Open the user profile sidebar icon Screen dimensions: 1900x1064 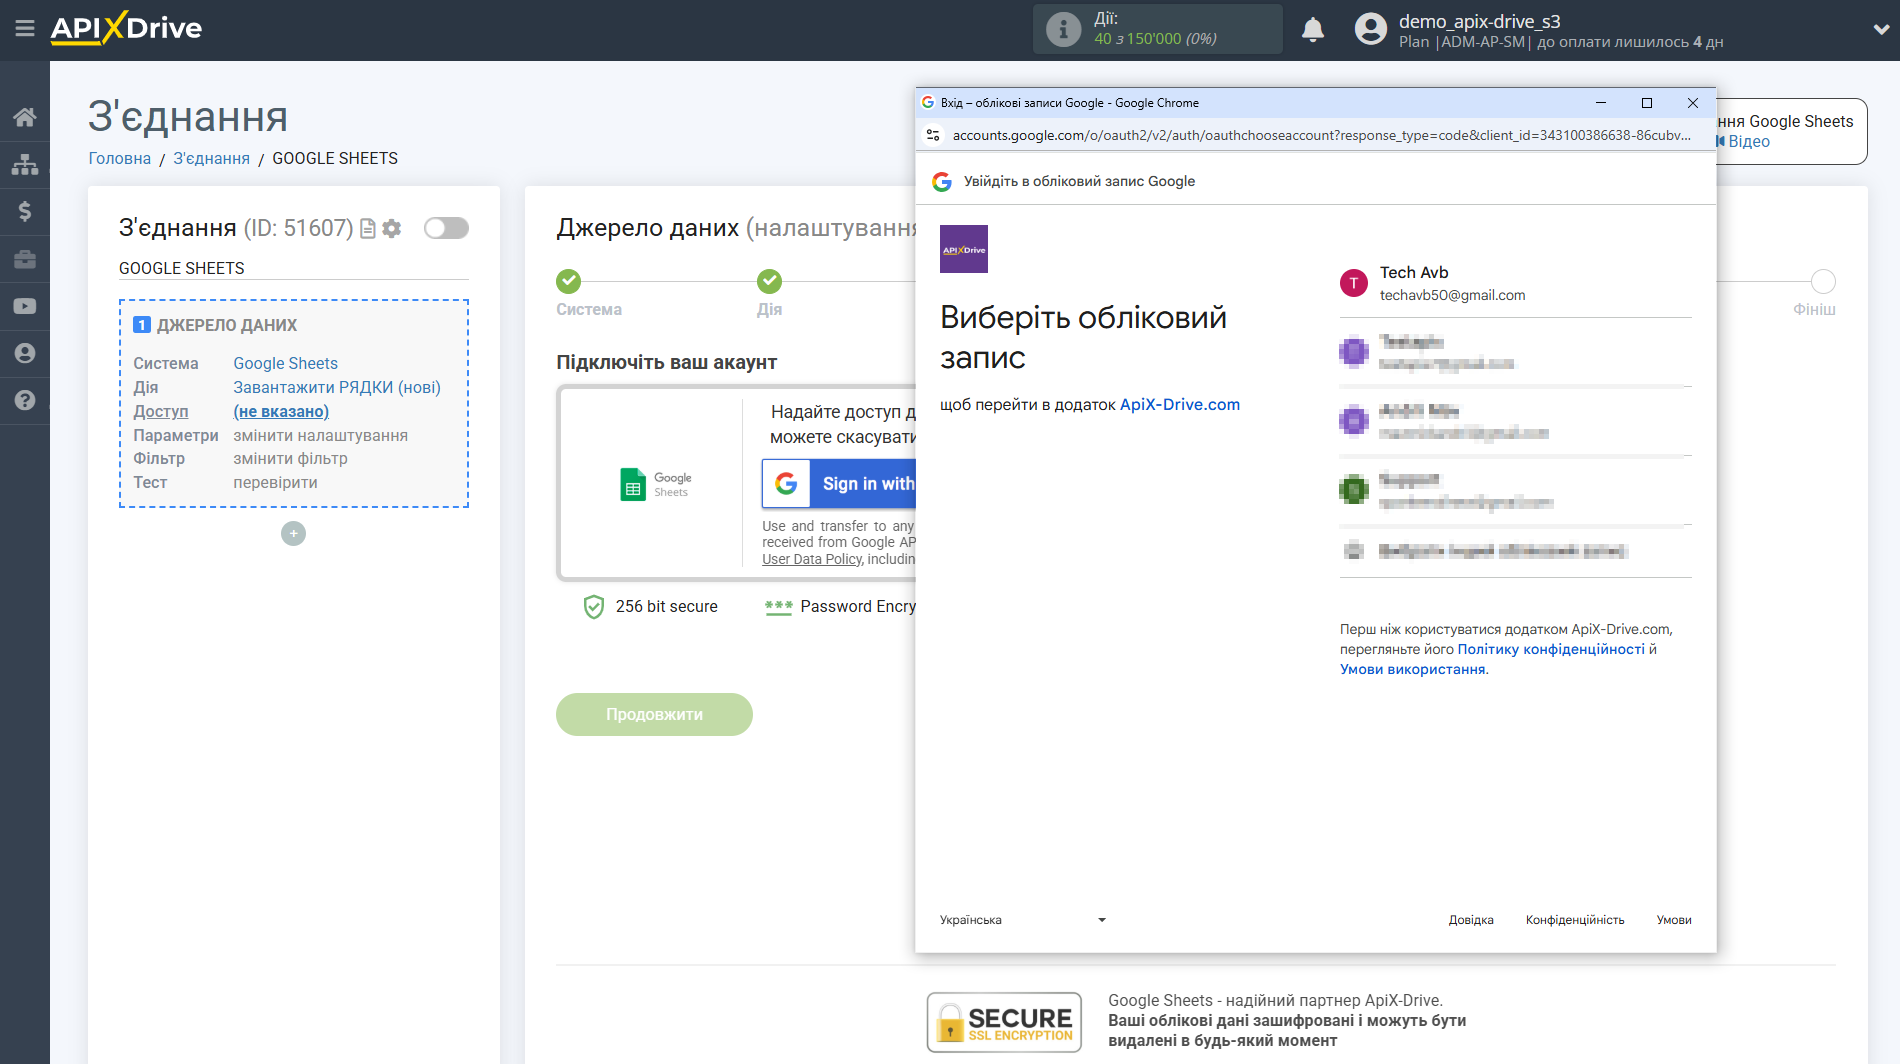25,353
